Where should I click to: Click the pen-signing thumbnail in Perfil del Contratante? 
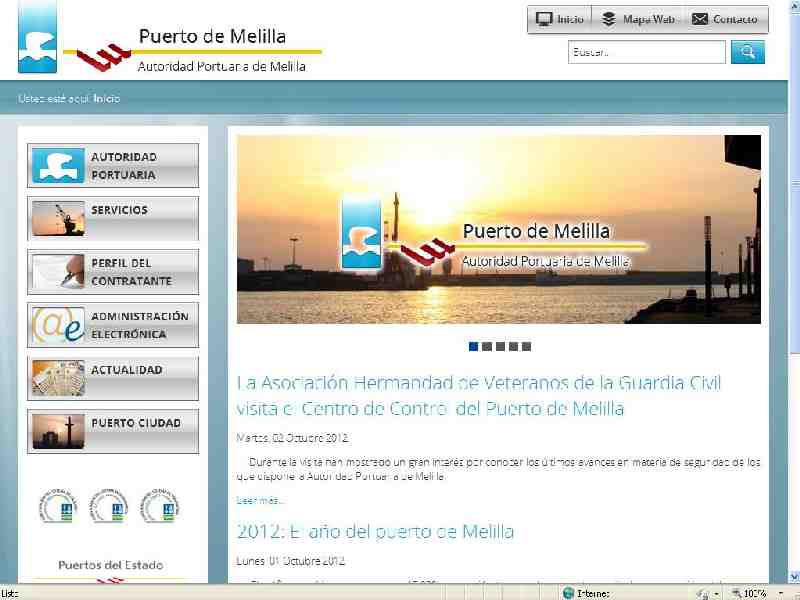(58, 271)
